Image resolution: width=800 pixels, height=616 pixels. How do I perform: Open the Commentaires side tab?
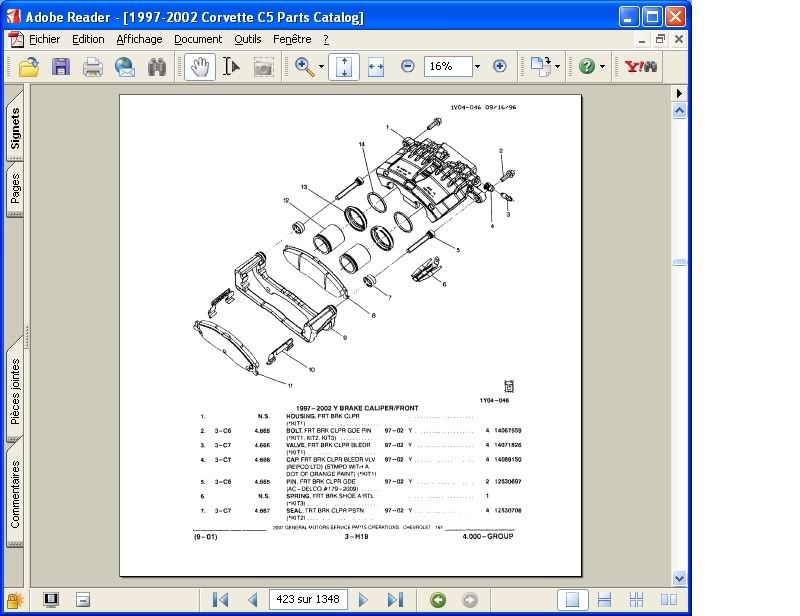(x=15, y=494)
